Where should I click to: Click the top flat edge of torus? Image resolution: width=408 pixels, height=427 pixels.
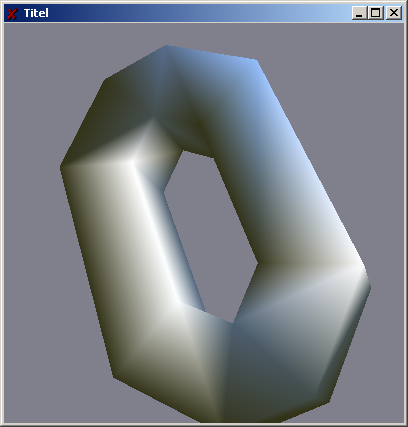click(211, 52)
